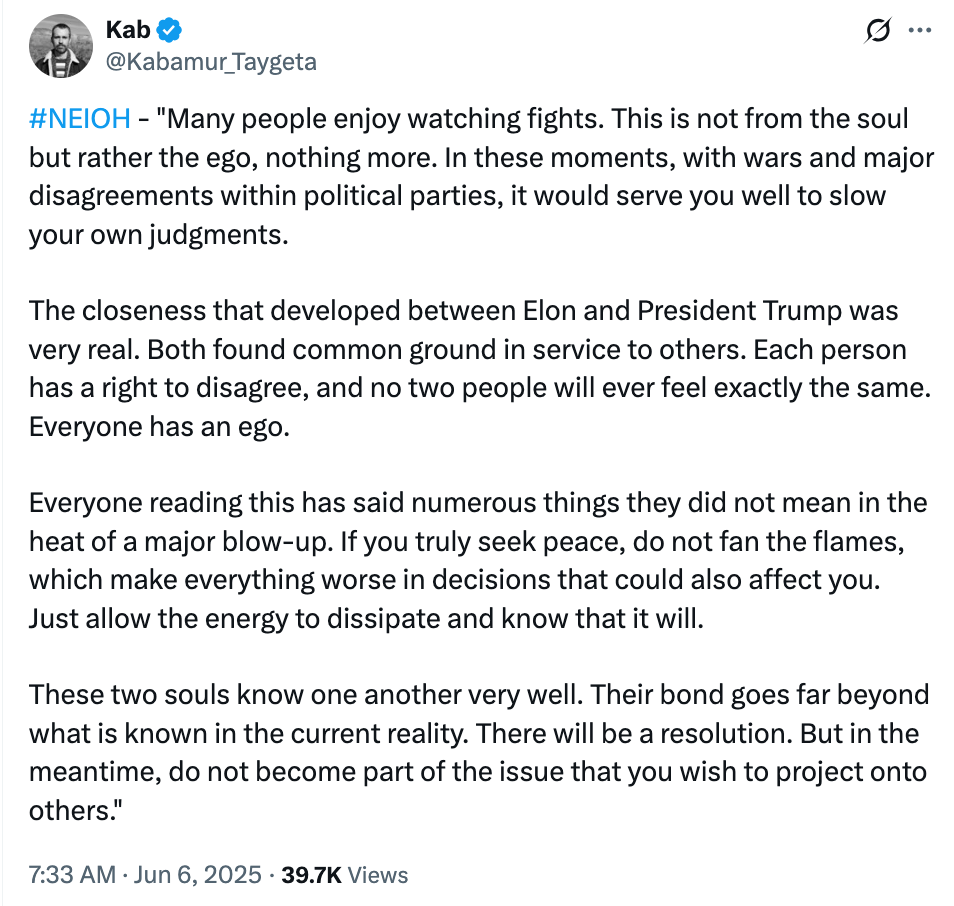Click the paragraph starting 'These two souls know'
The image size is (954, 906).
[479, 753]
